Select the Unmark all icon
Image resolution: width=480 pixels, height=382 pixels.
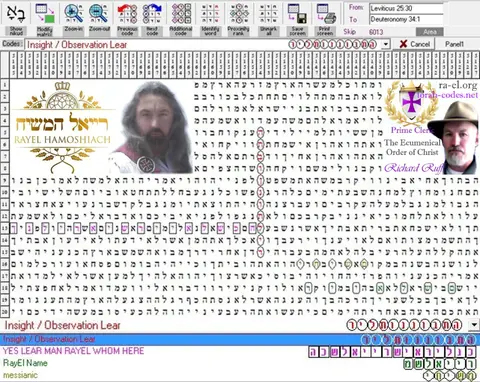(268, 18)
